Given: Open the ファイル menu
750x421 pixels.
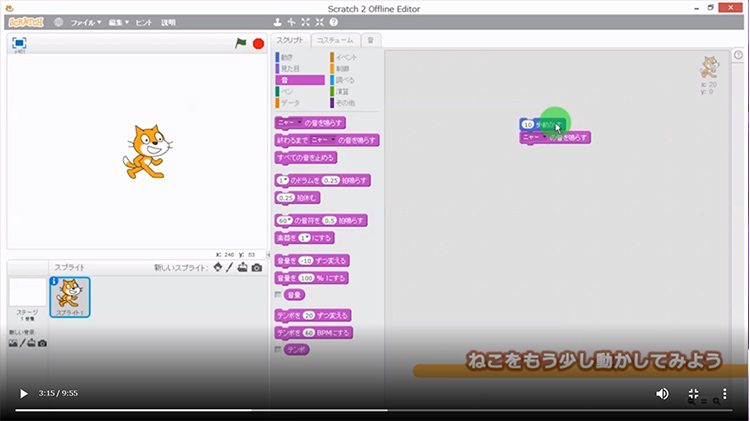Looking at the screenshot, I should (x=86, y=22).
